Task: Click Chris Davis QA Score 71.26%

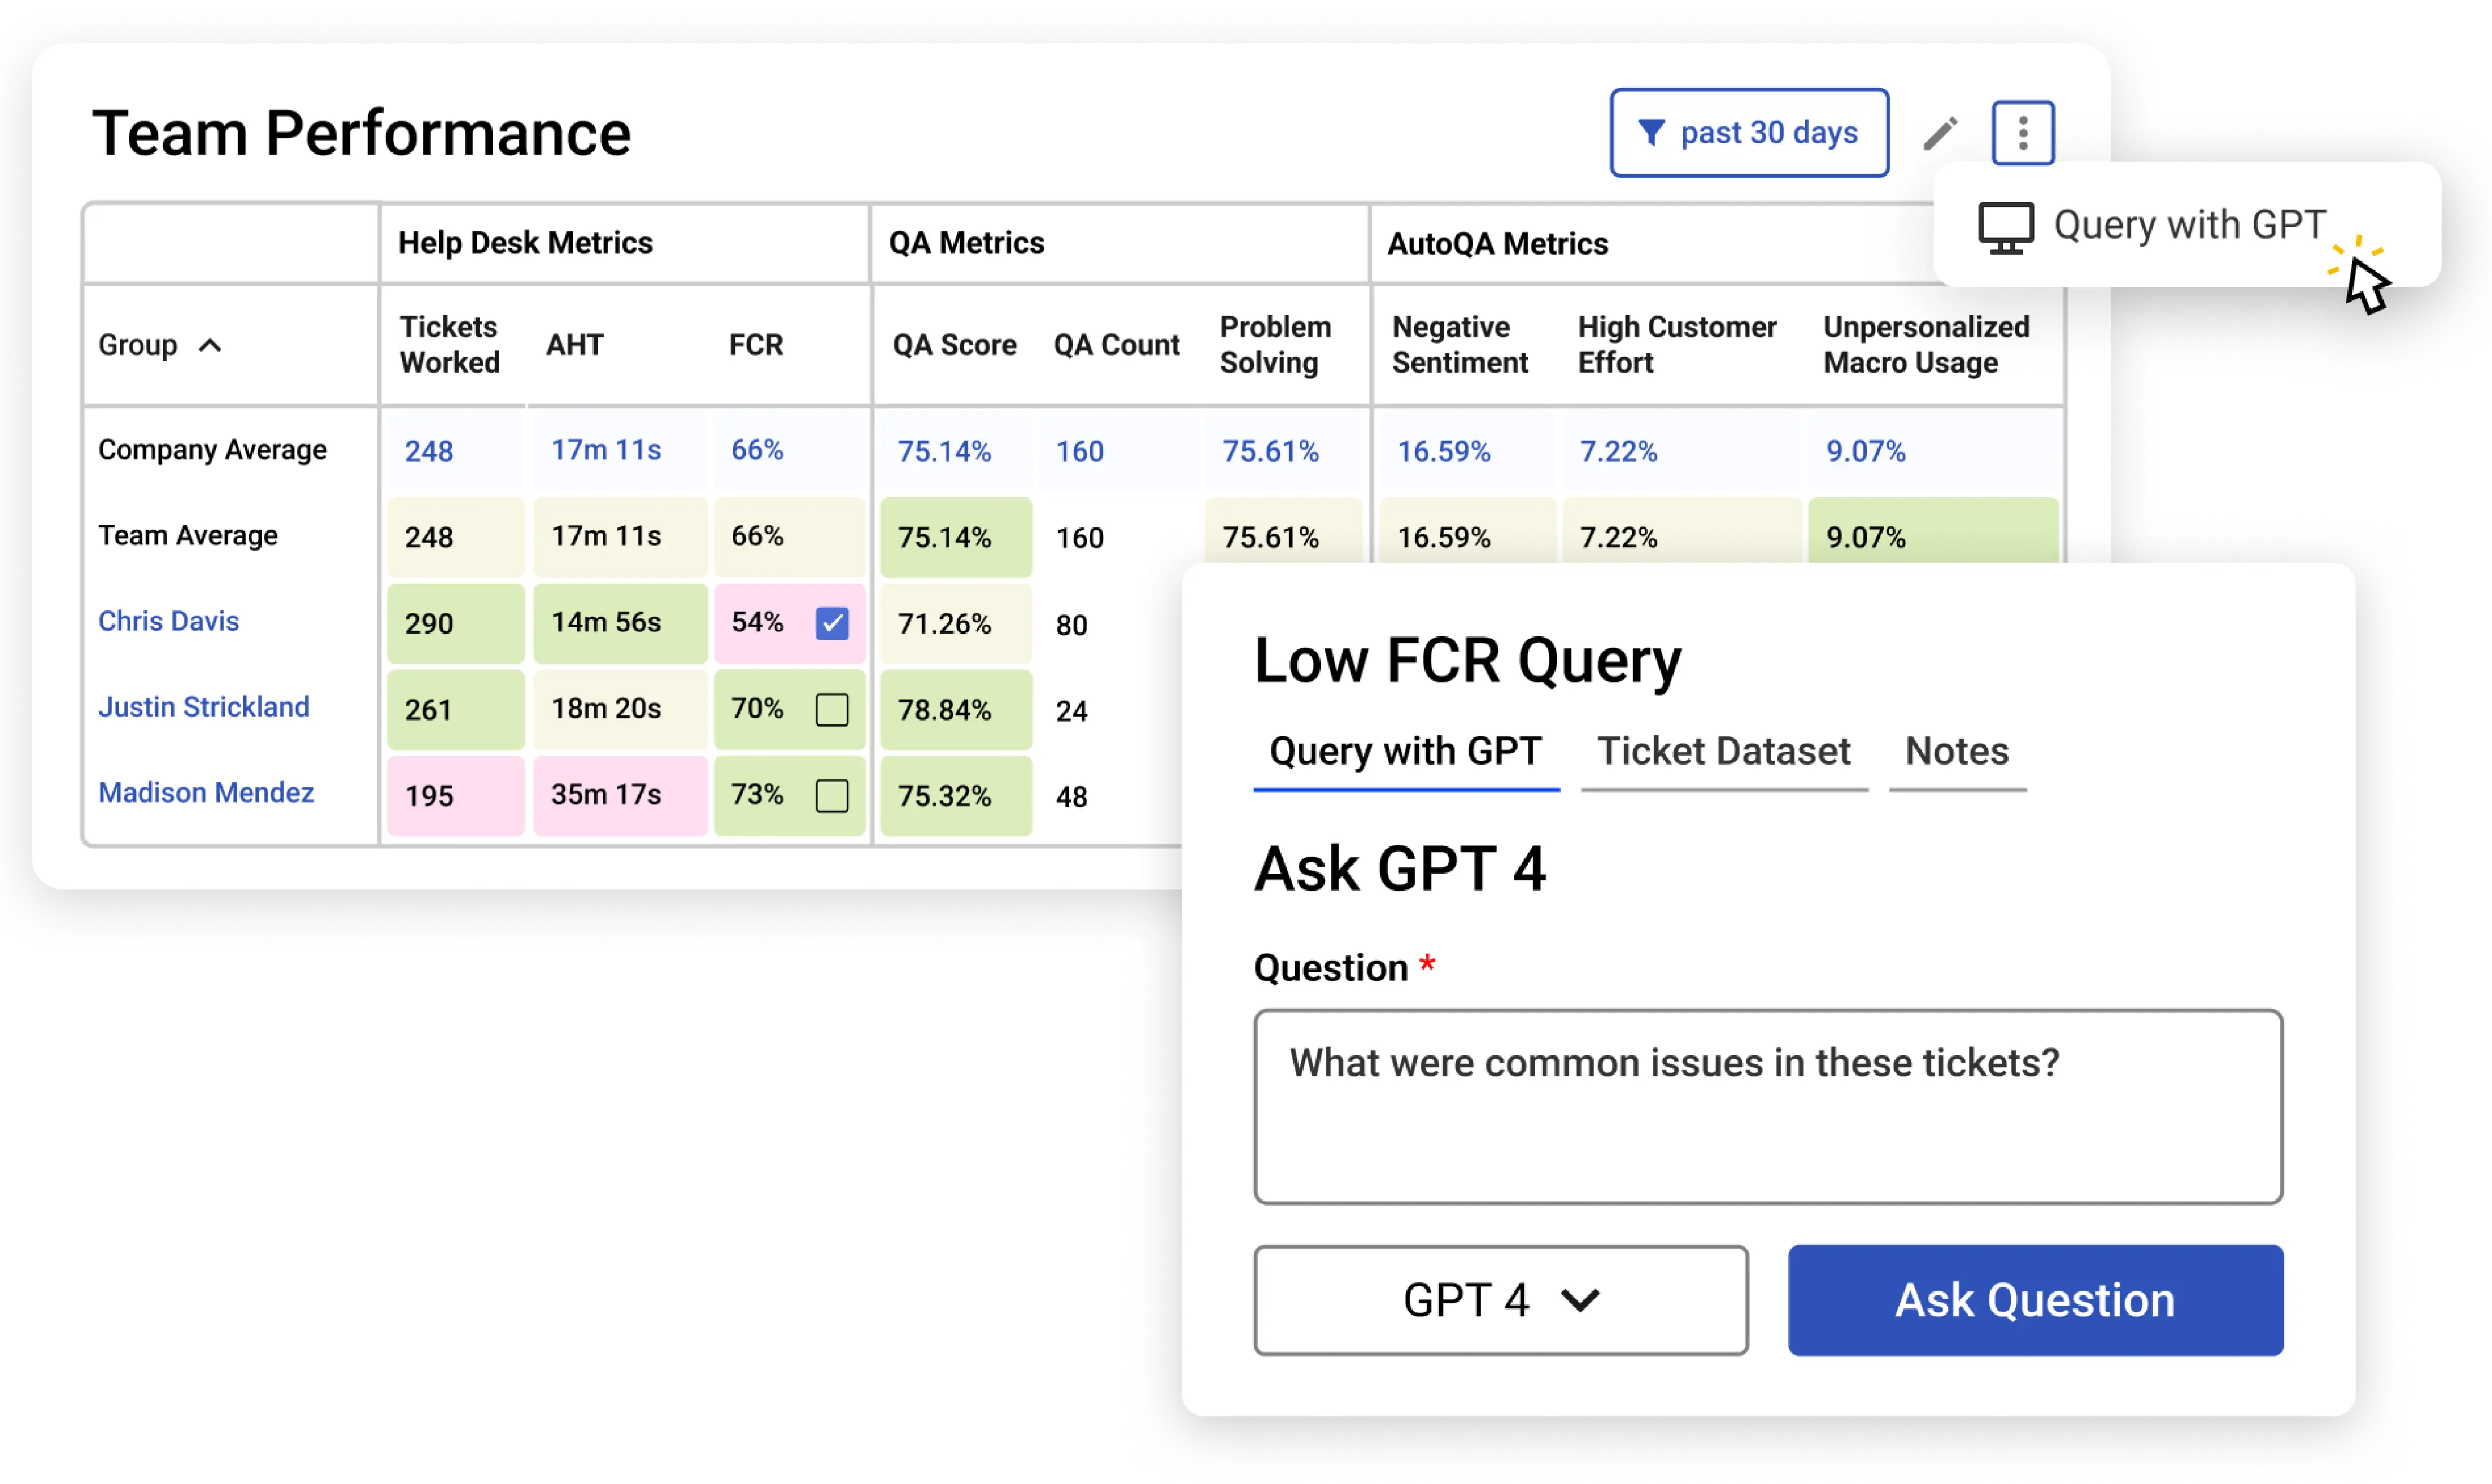Action: click(956, 623)
